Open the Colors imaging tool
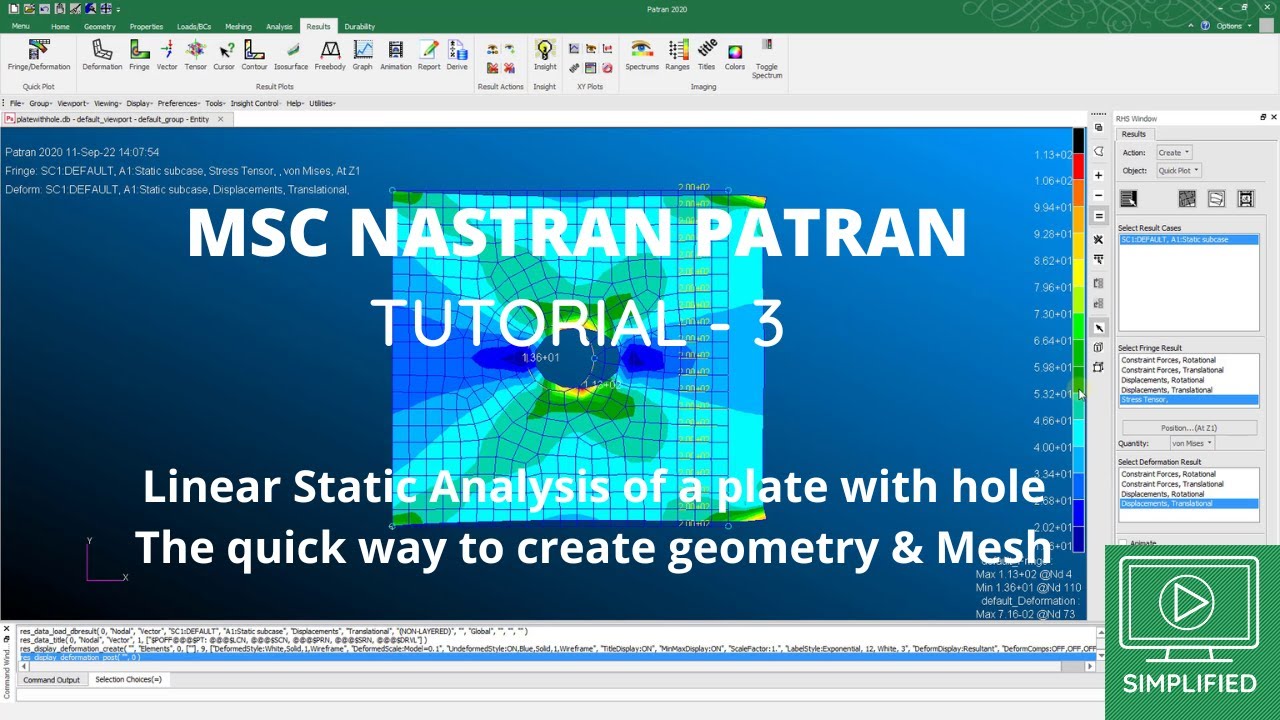 tap(735, 56)
